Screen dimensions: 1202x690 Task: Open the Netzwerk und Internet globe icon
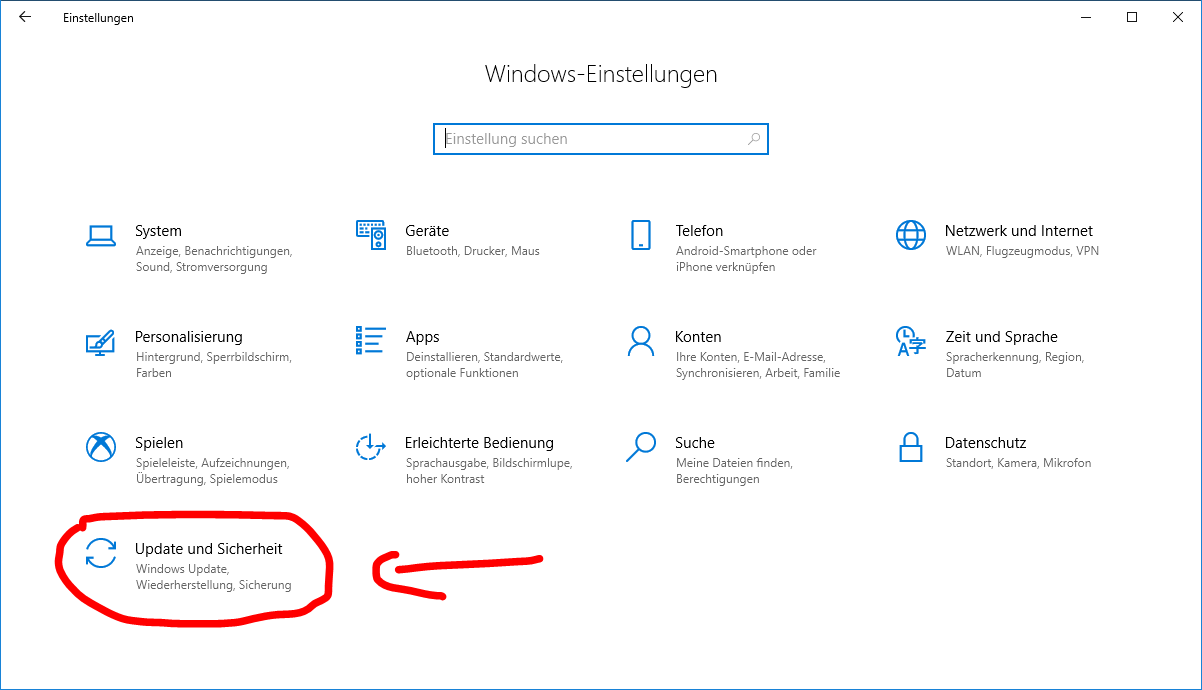click(x=911, y=235)
